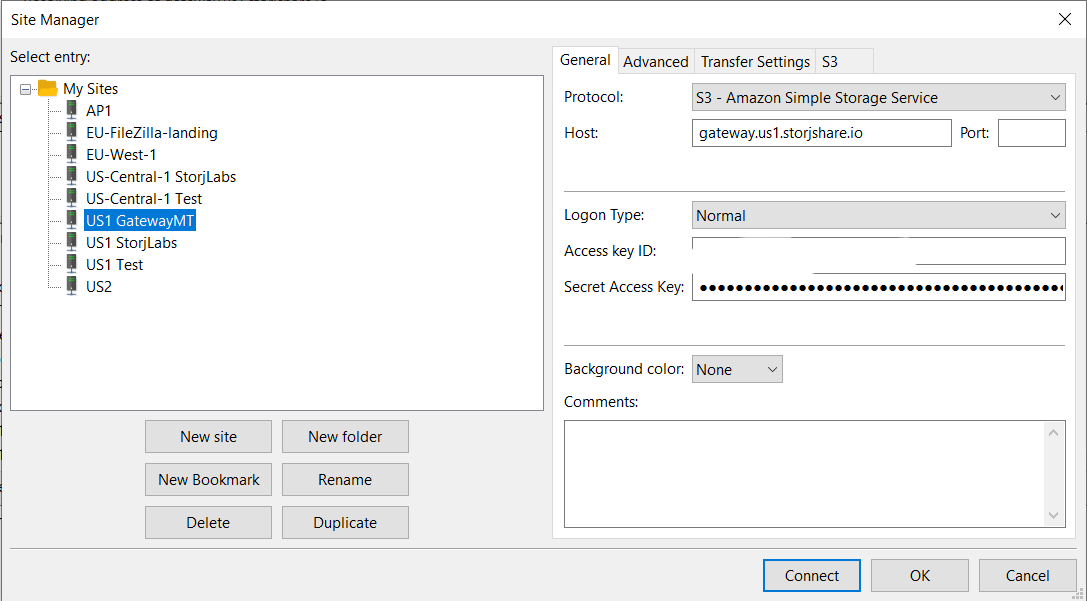Image resolution: width=1087 pixels, height=601 pixels.
Task: Click the New site button
Action: point(208,437)
